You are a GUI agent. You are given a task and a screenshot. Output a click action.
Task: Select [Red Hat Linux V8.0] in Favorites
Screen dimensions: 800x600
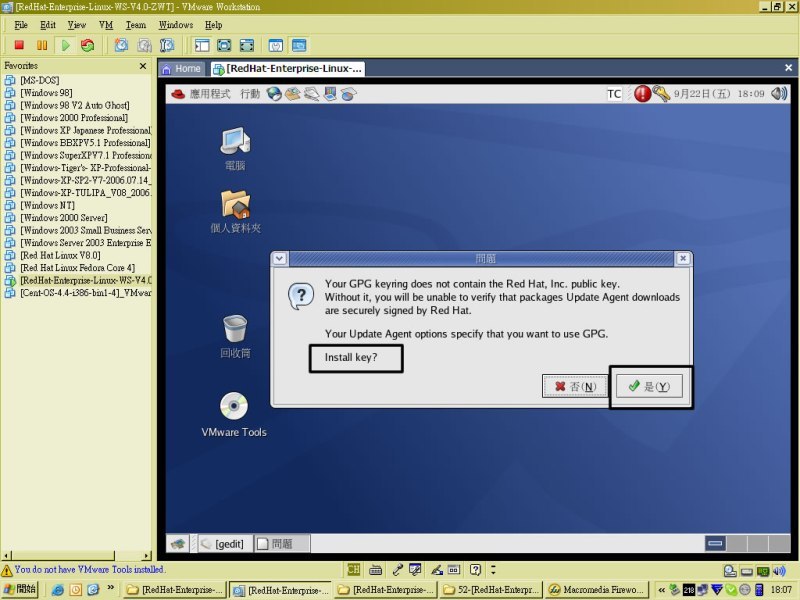[x=60, y=255]
